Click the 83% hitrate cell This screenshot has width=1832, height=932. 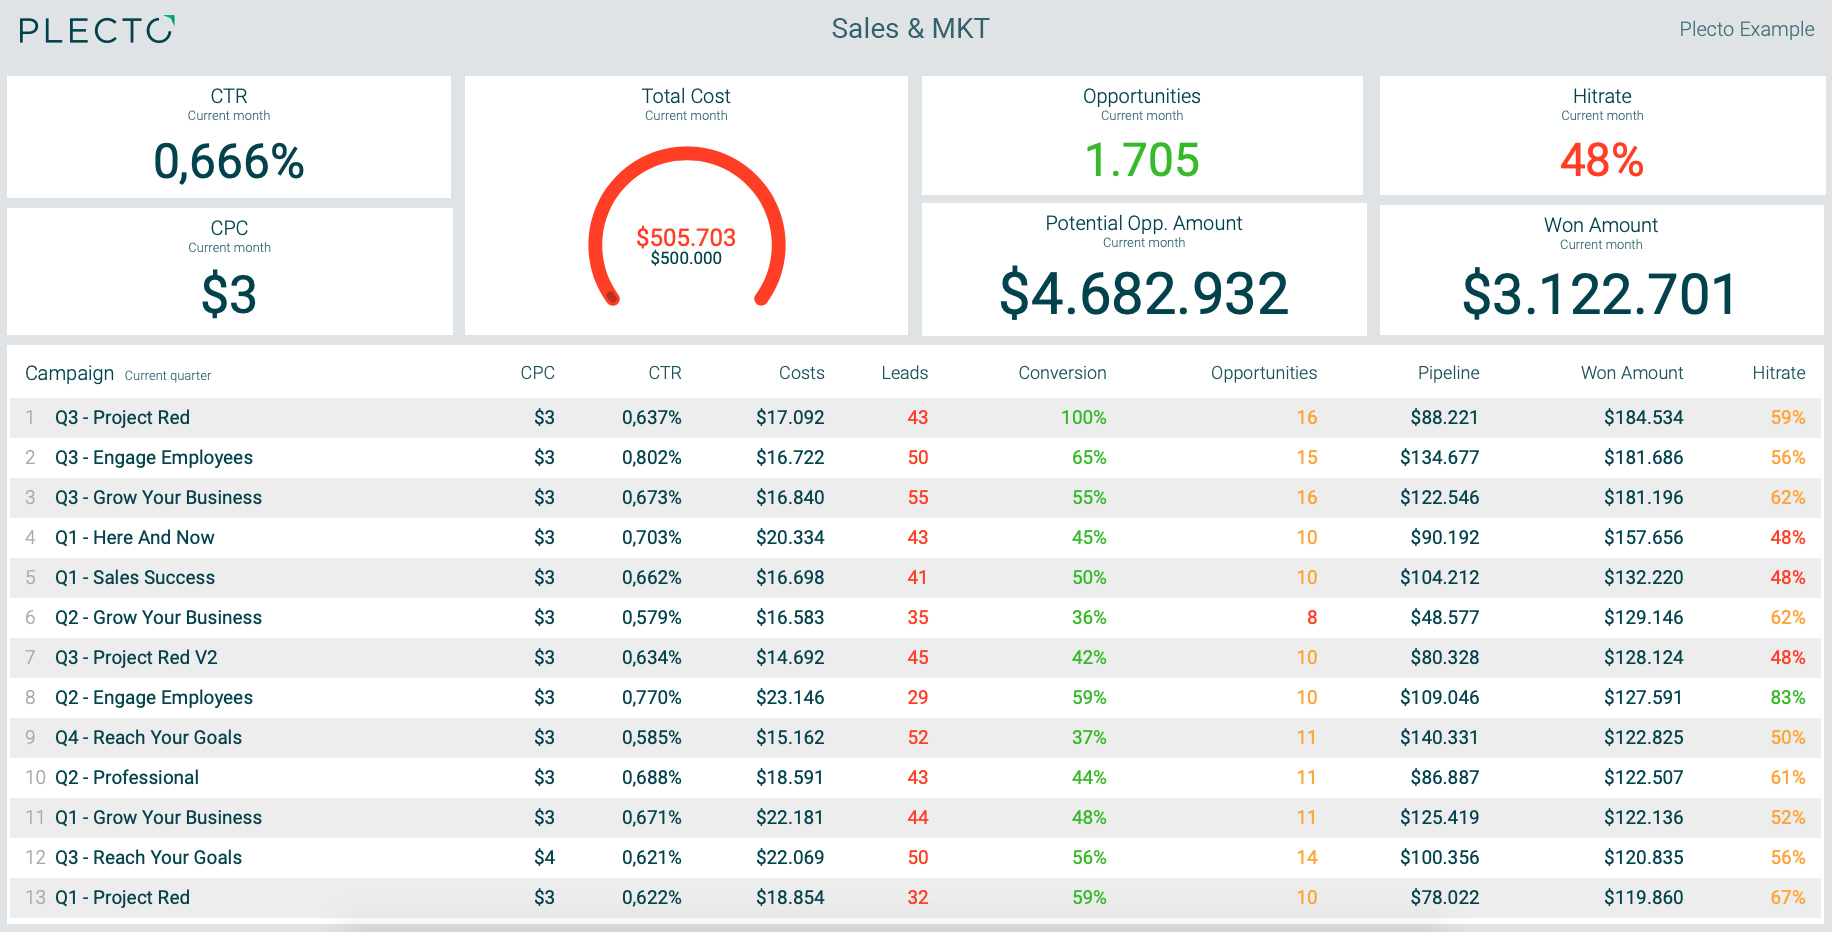1788,698
